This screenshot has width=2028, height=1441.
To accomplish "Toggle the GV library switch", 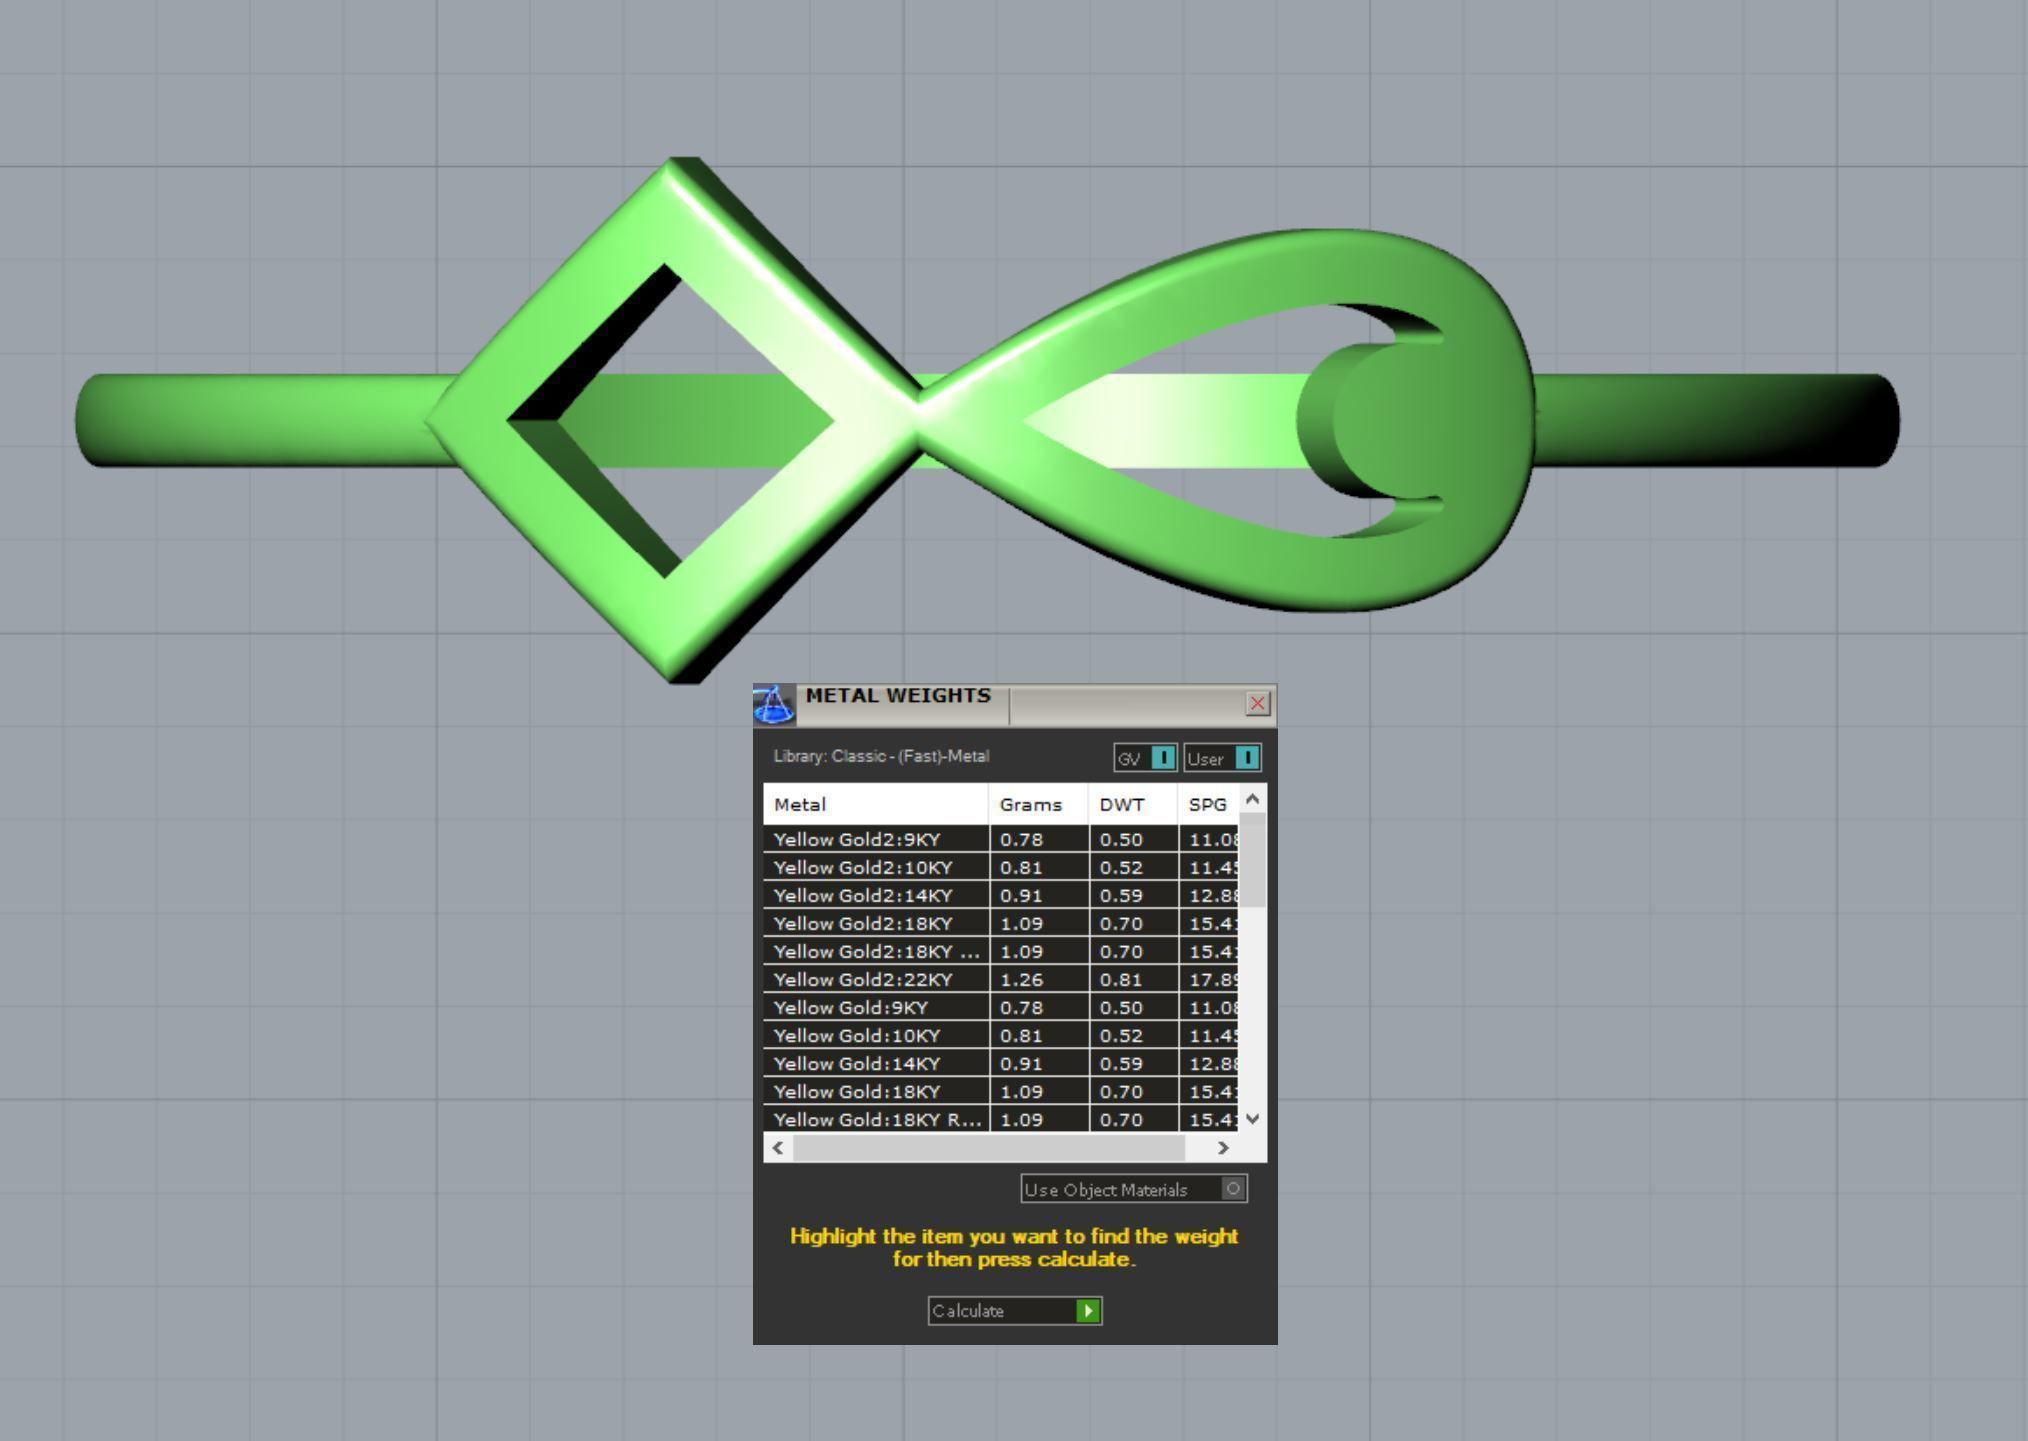I will click(1163, 758).
